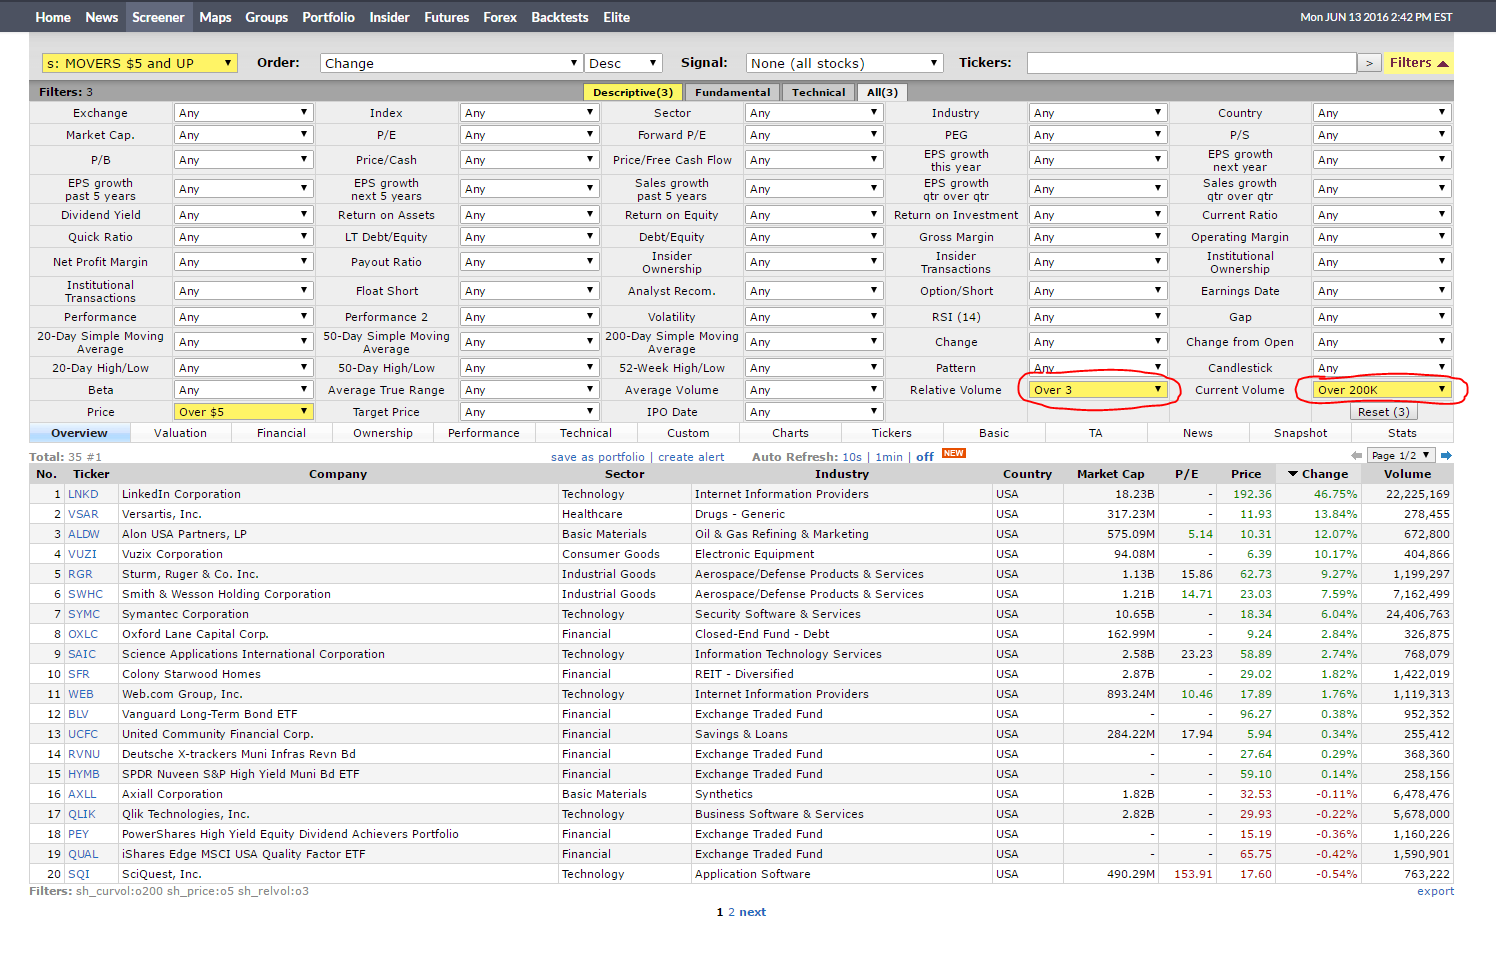This screenshot has width=1496, height=966.
Task: Export the screener results
Action: click(x=1435, y=891)
